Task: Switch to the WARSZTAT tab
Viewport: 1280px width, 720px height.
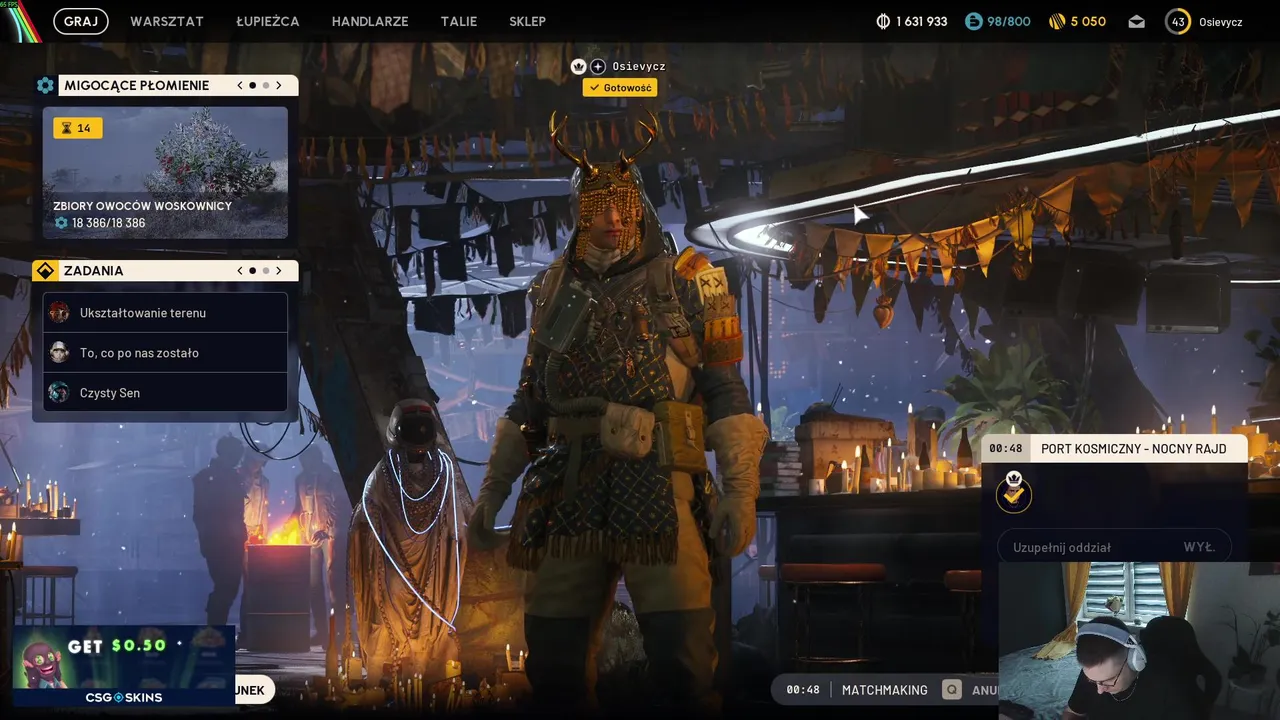Action: [x=167, y=21]
